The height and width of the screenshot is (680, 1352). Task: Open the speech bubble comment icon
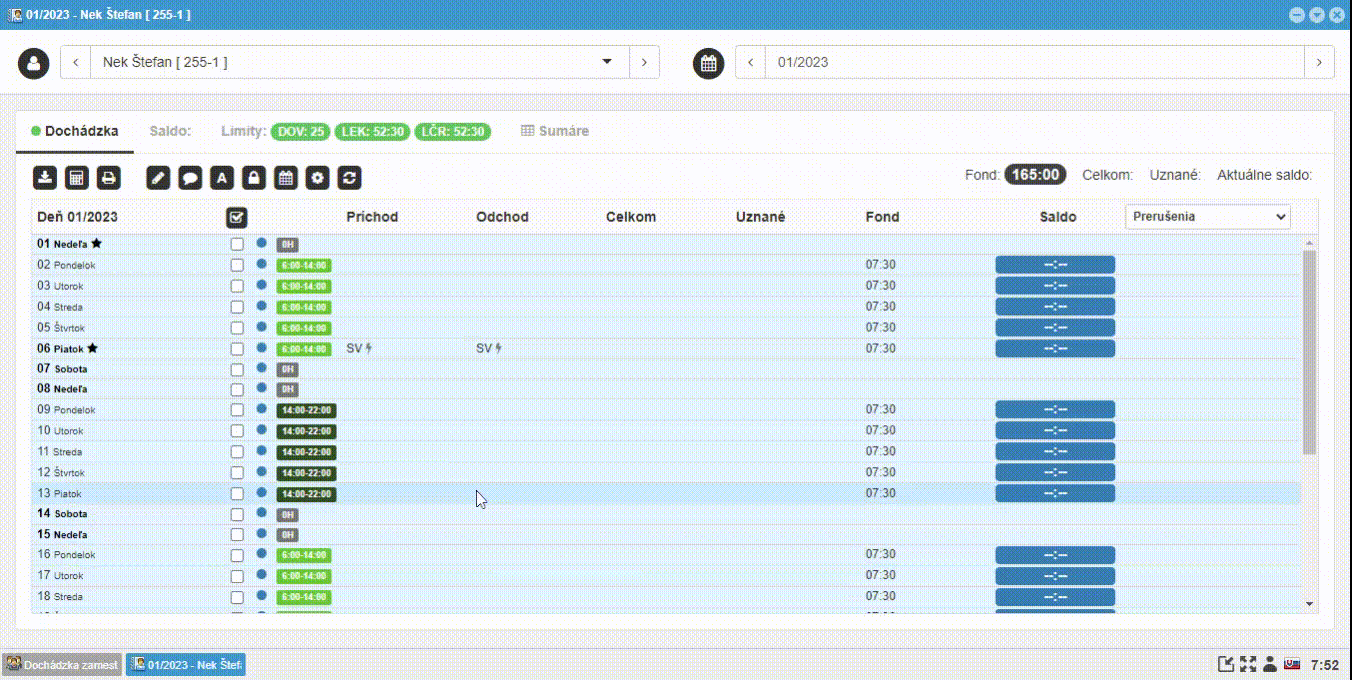[190, 178]
